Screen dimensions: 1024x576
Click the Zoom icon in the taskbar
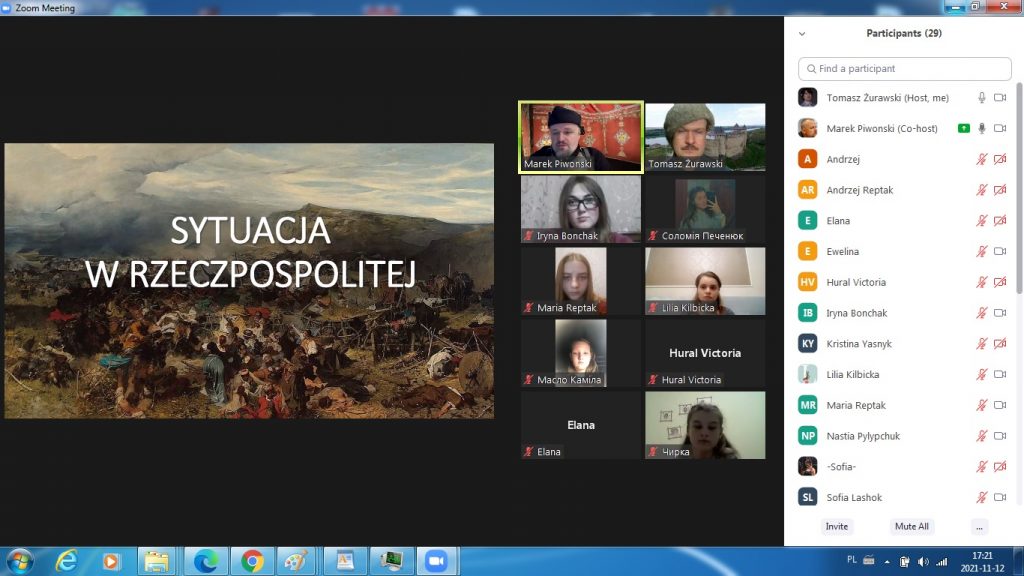[434, 561]
